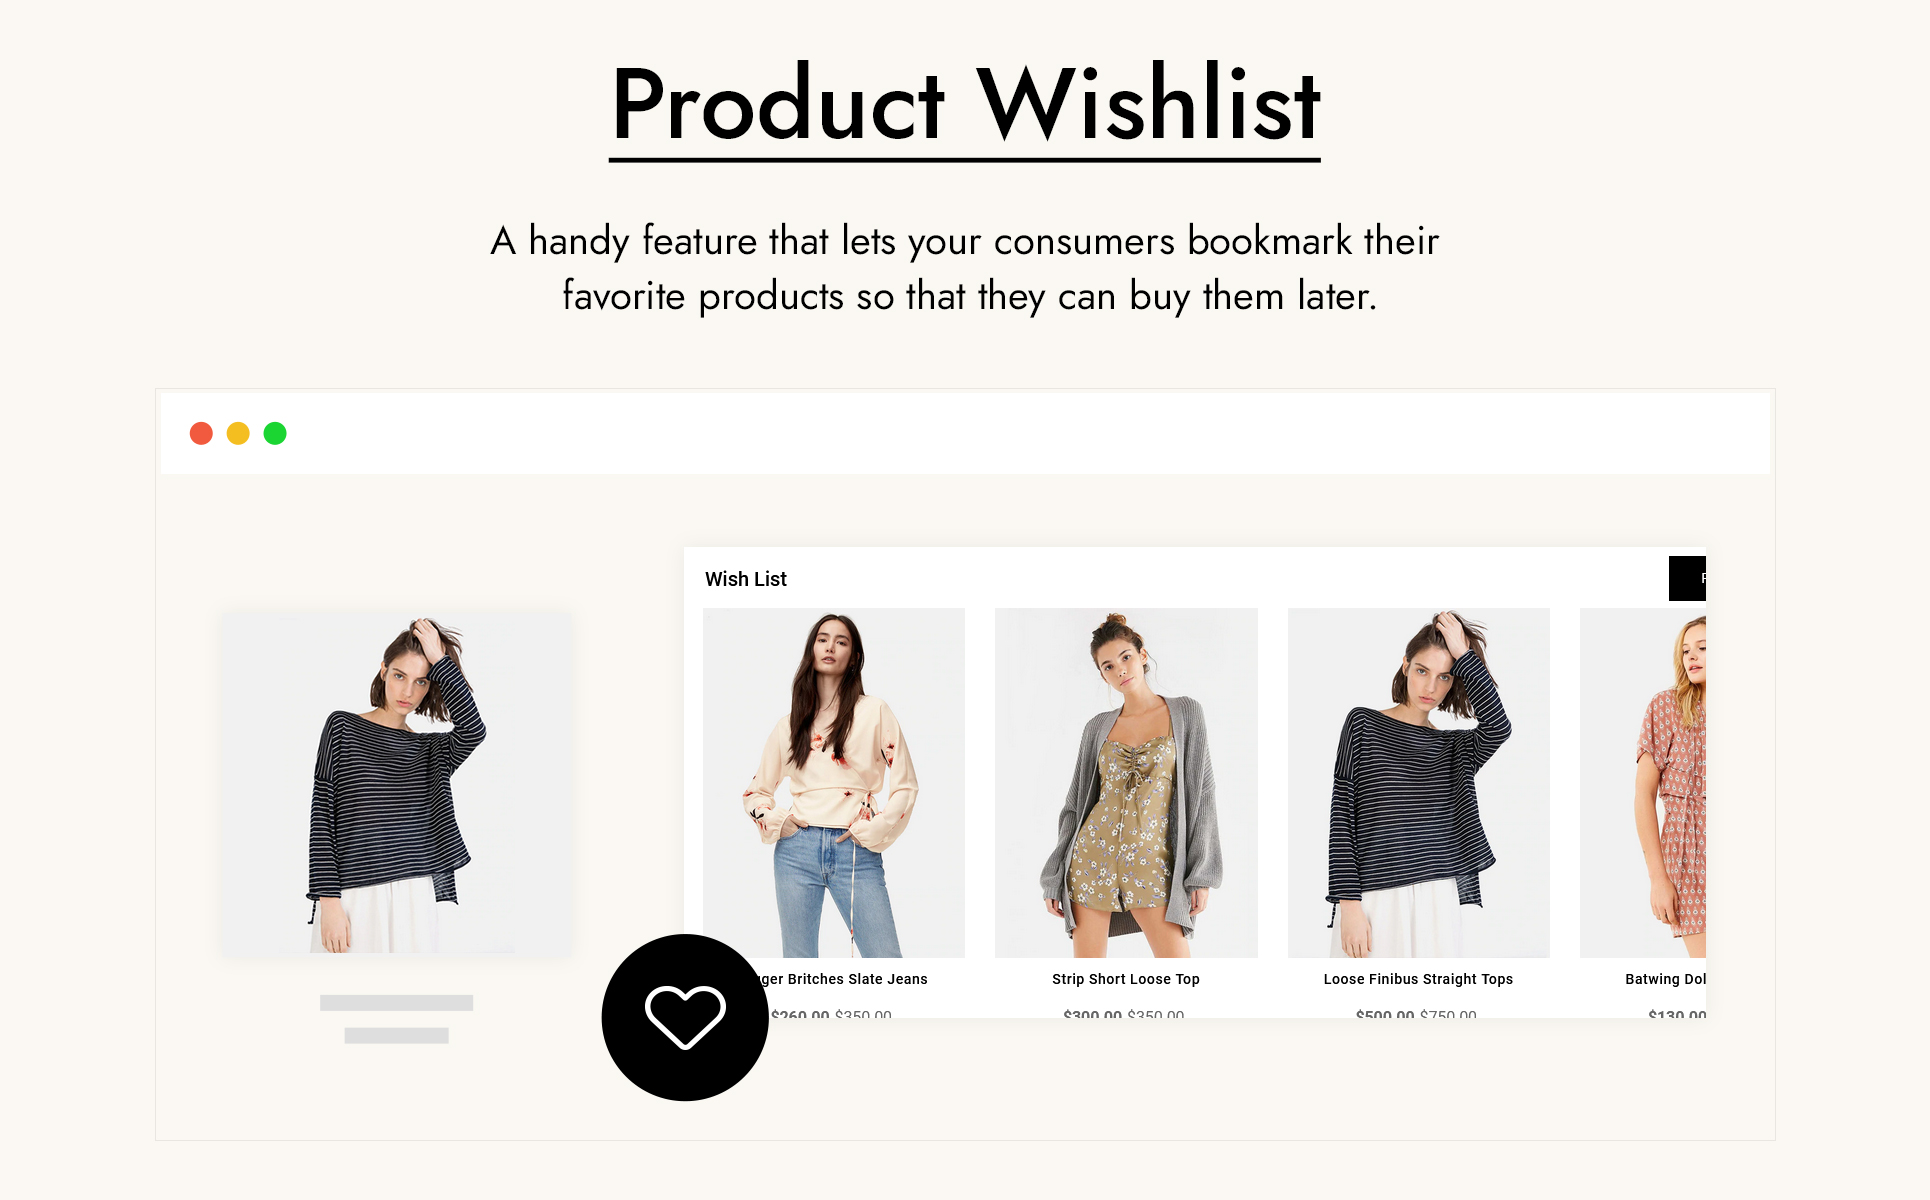This screenshot has height=1200, width=1930.
Task: Click the shorter grey placeholder bar
Action: click(x=396, y=1035)
